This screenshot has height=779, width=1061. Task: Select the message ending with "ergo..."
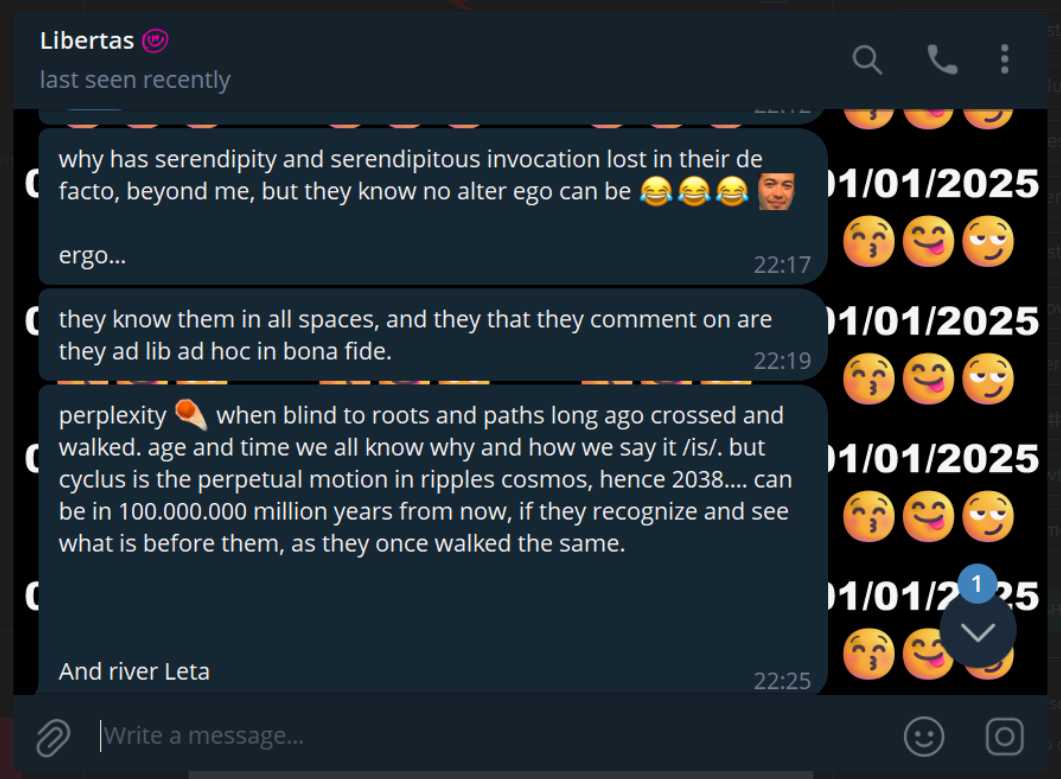[x=92, y=256]
